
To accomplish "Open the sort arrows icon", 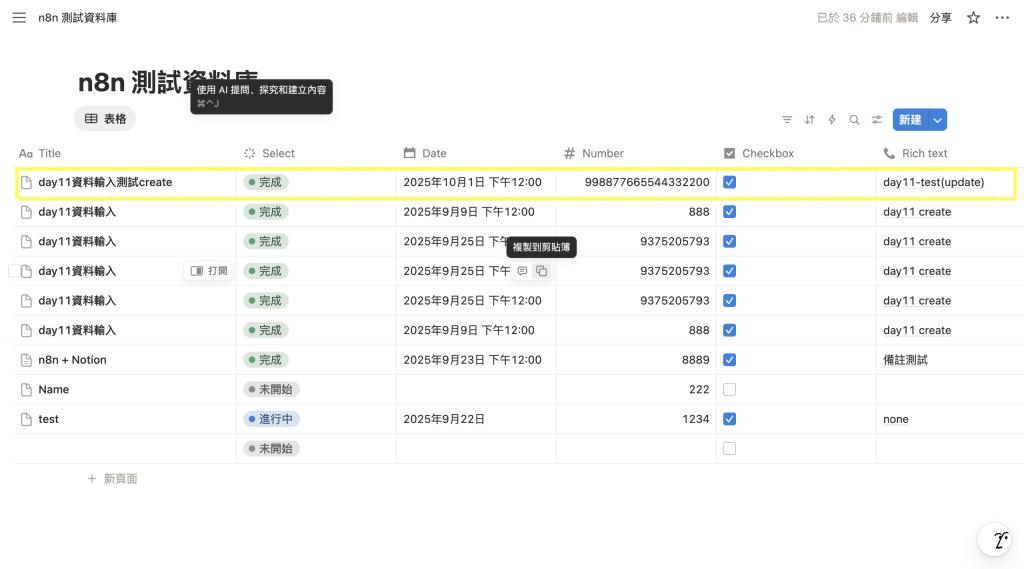I will 809,120.
